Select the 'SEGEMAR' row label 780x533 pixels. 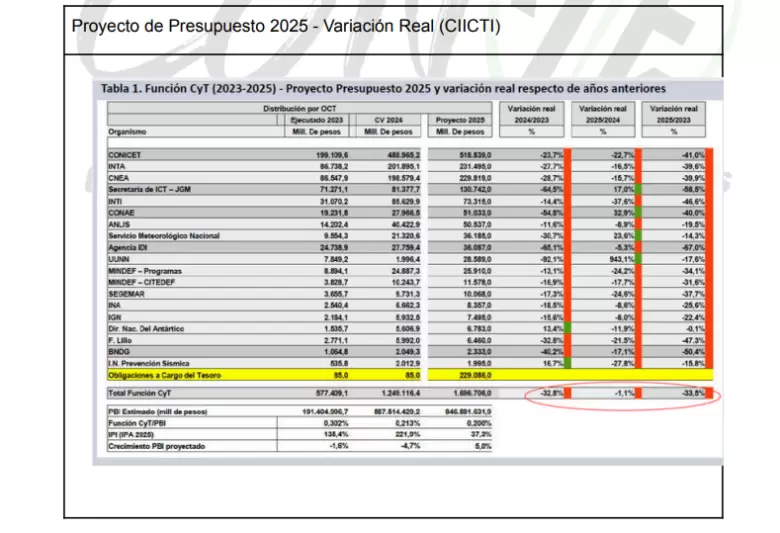coord(126,294)
